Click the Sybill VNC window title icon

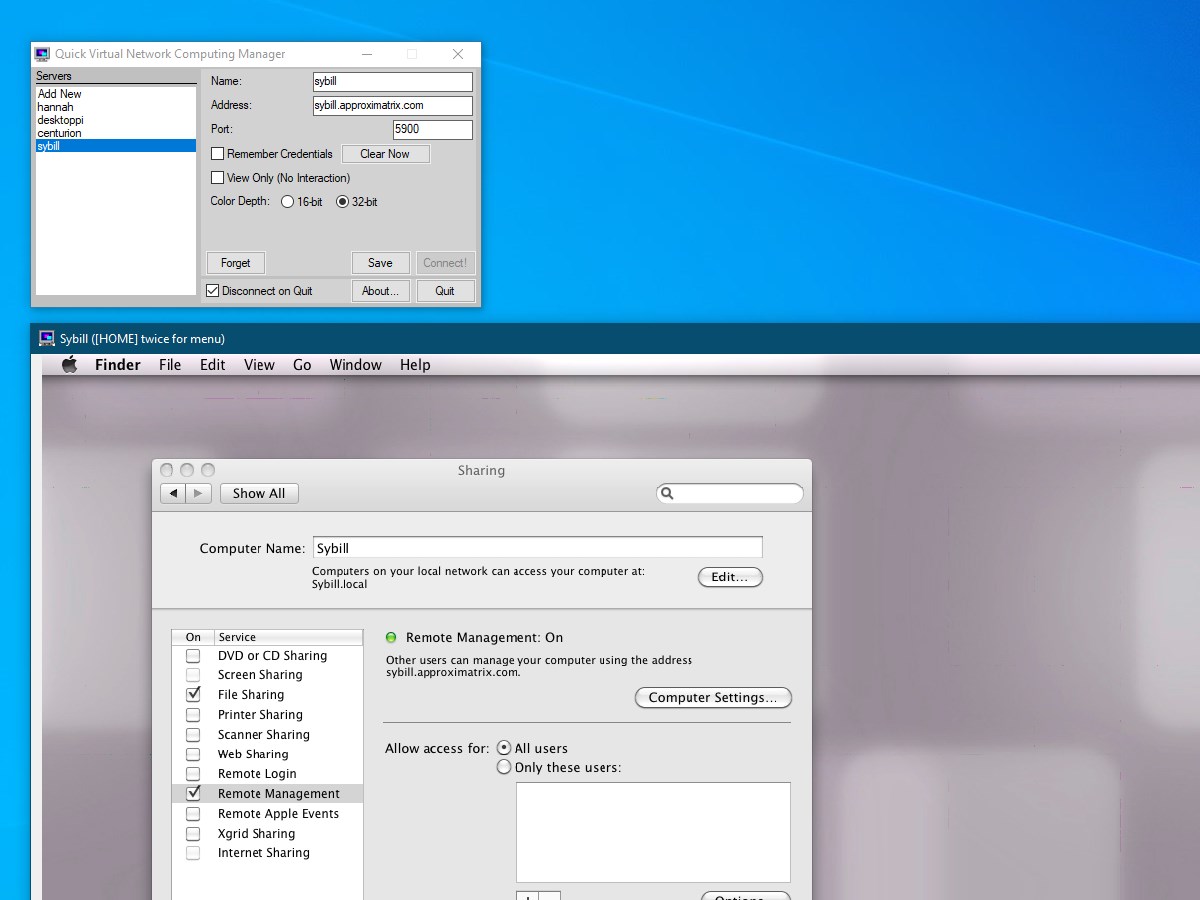pos(47,338)
